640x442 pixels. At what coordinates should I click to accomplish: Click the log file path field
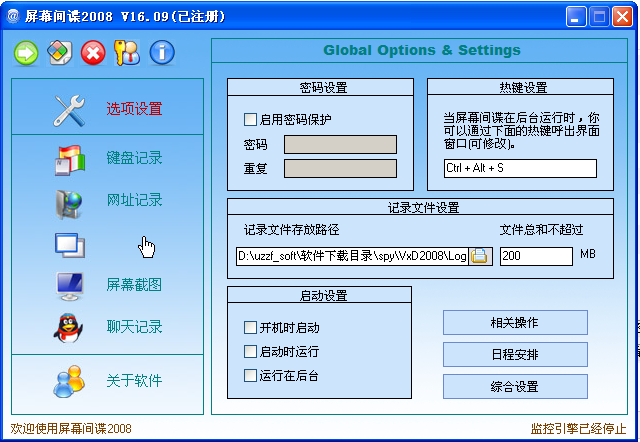[x=352, y=256]
